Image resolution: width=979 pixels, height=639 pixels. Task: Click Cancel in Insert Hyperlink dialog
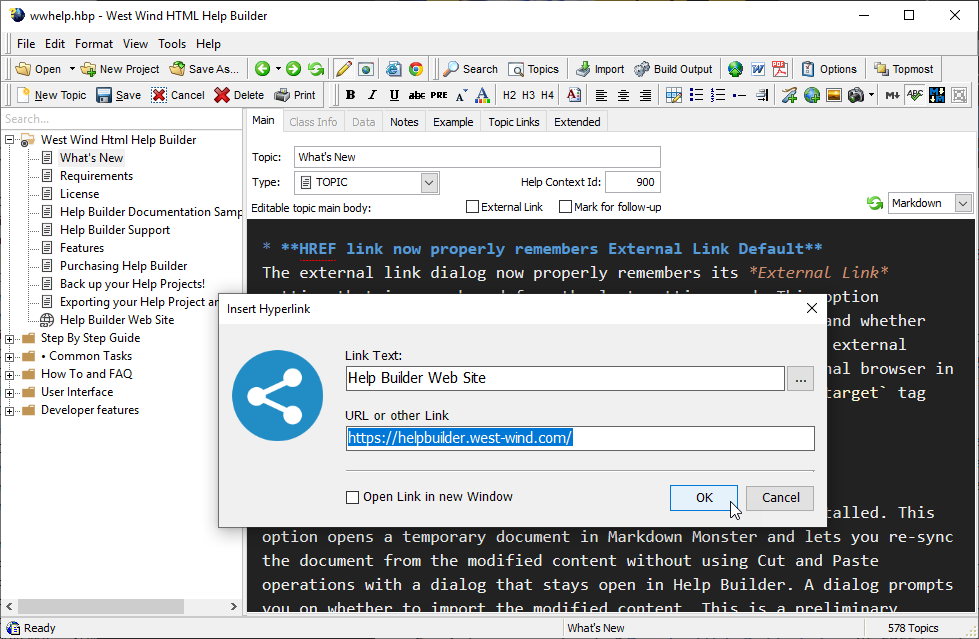780,498
